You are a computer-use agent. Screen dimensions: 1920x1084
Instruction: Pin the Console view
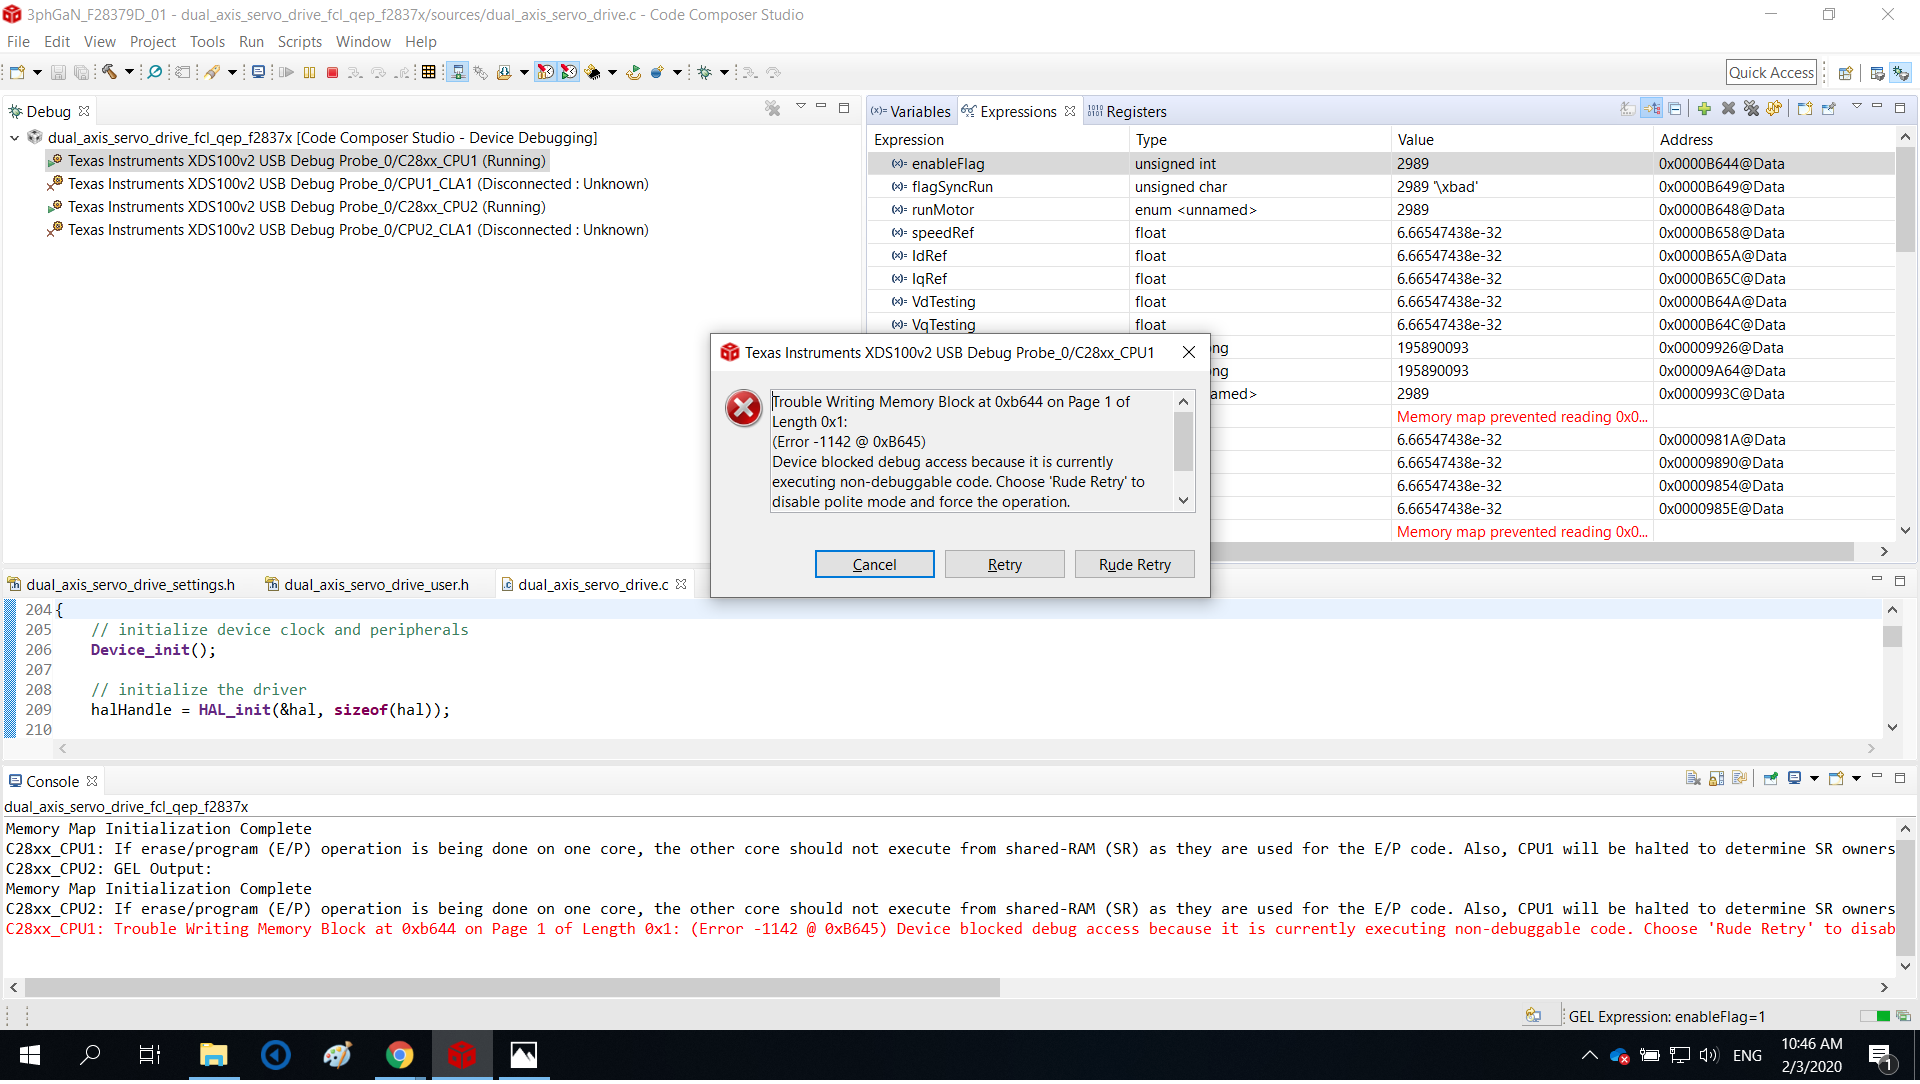point(1771,778)
